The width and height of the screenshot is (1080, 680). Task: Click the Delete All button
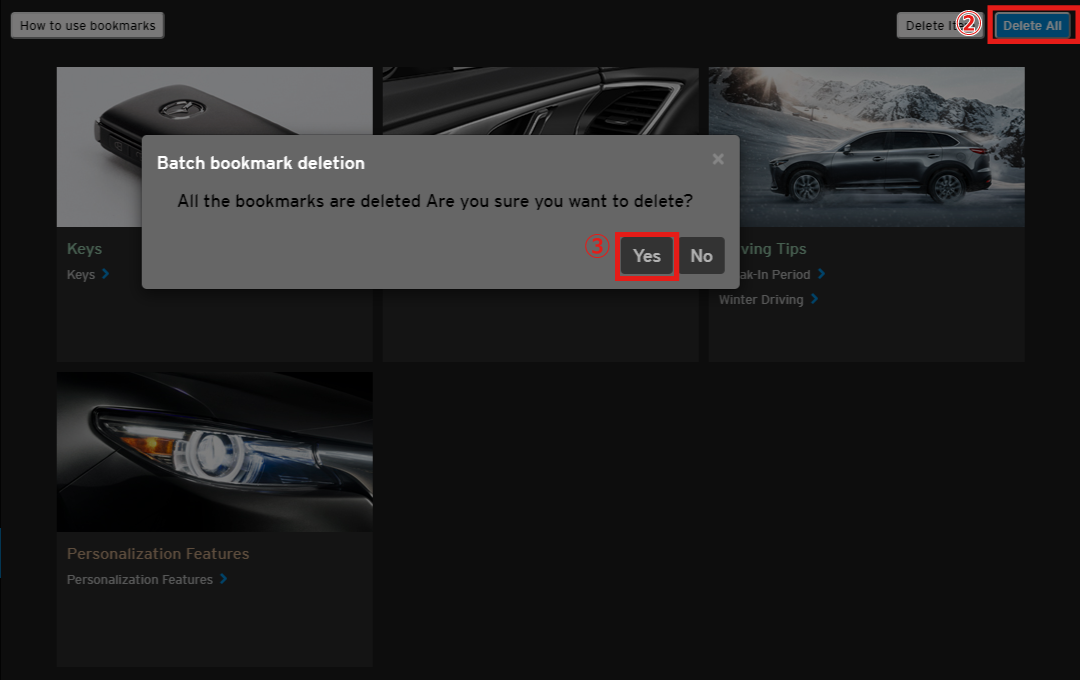pos(1032,26)
